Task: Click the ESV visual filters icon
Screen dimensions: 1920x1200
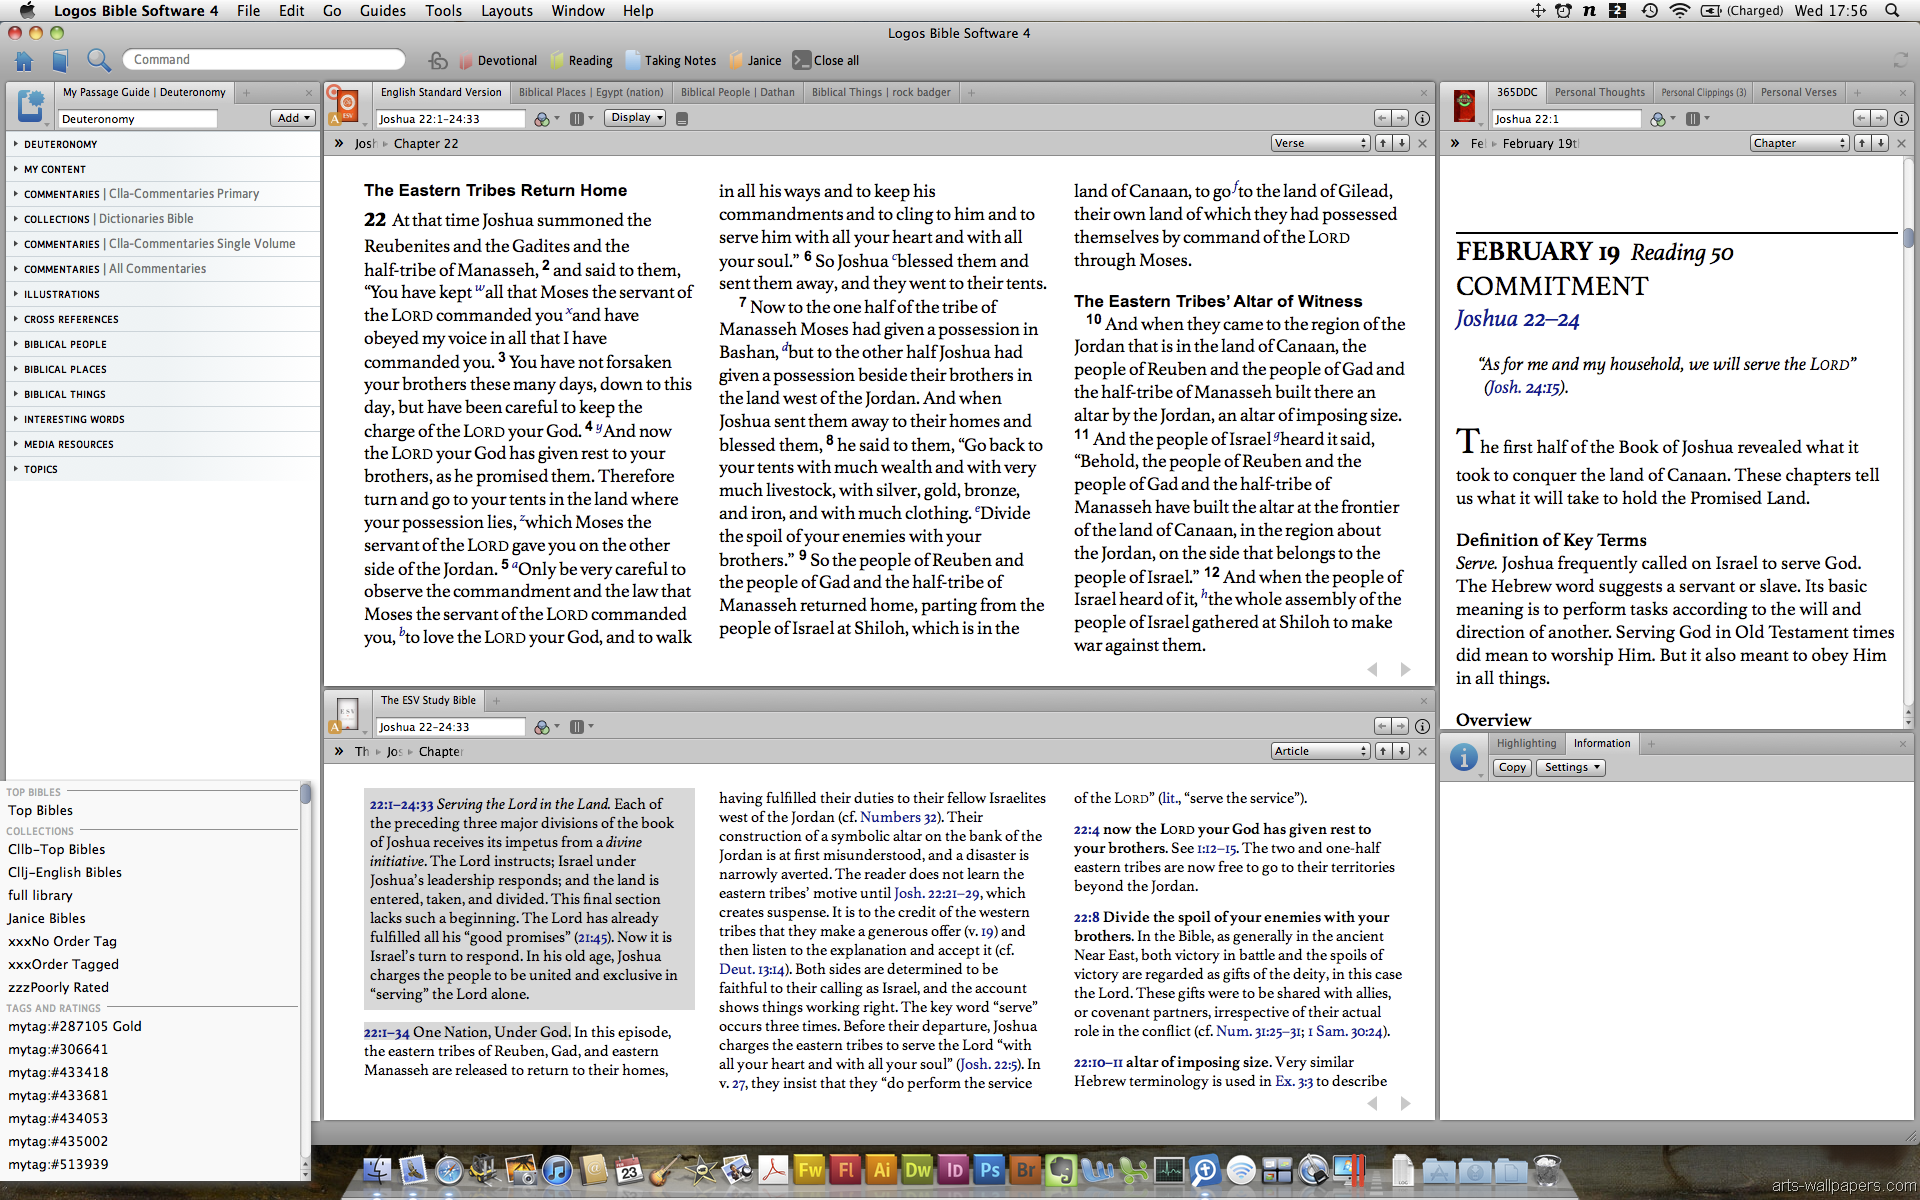Action: pyautogui.click(x=542, y=119)
